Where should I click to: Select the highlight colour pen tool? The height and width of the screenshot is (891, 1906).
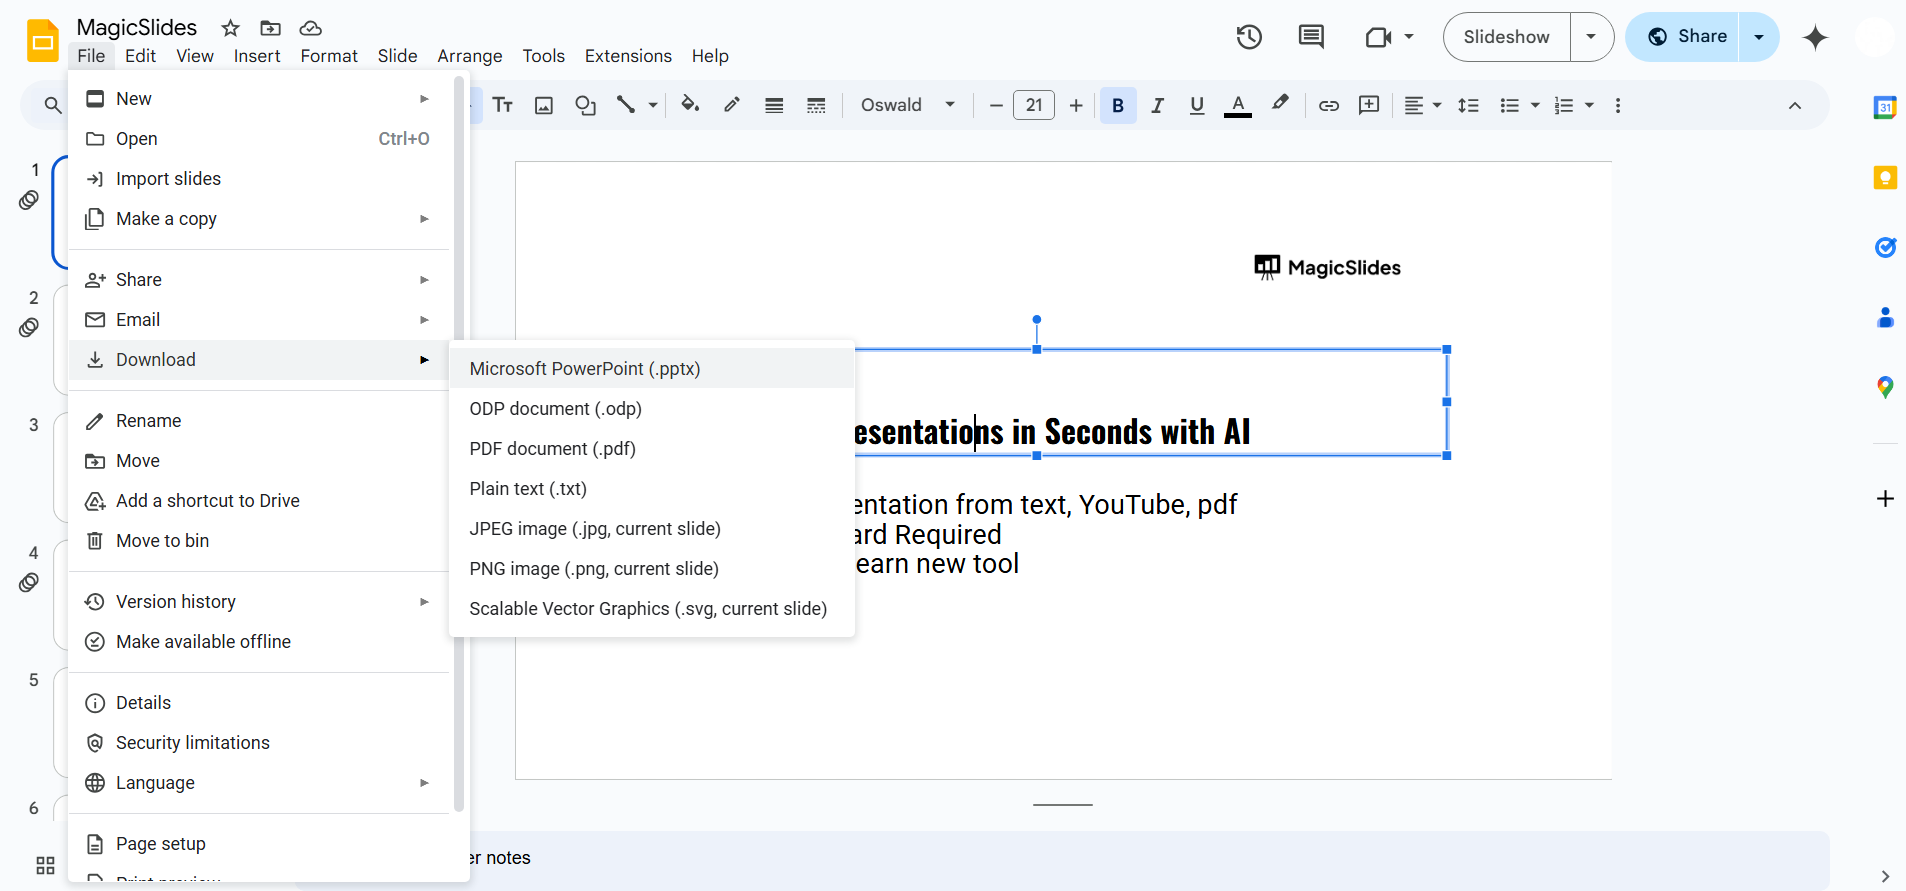point(1280,104)
